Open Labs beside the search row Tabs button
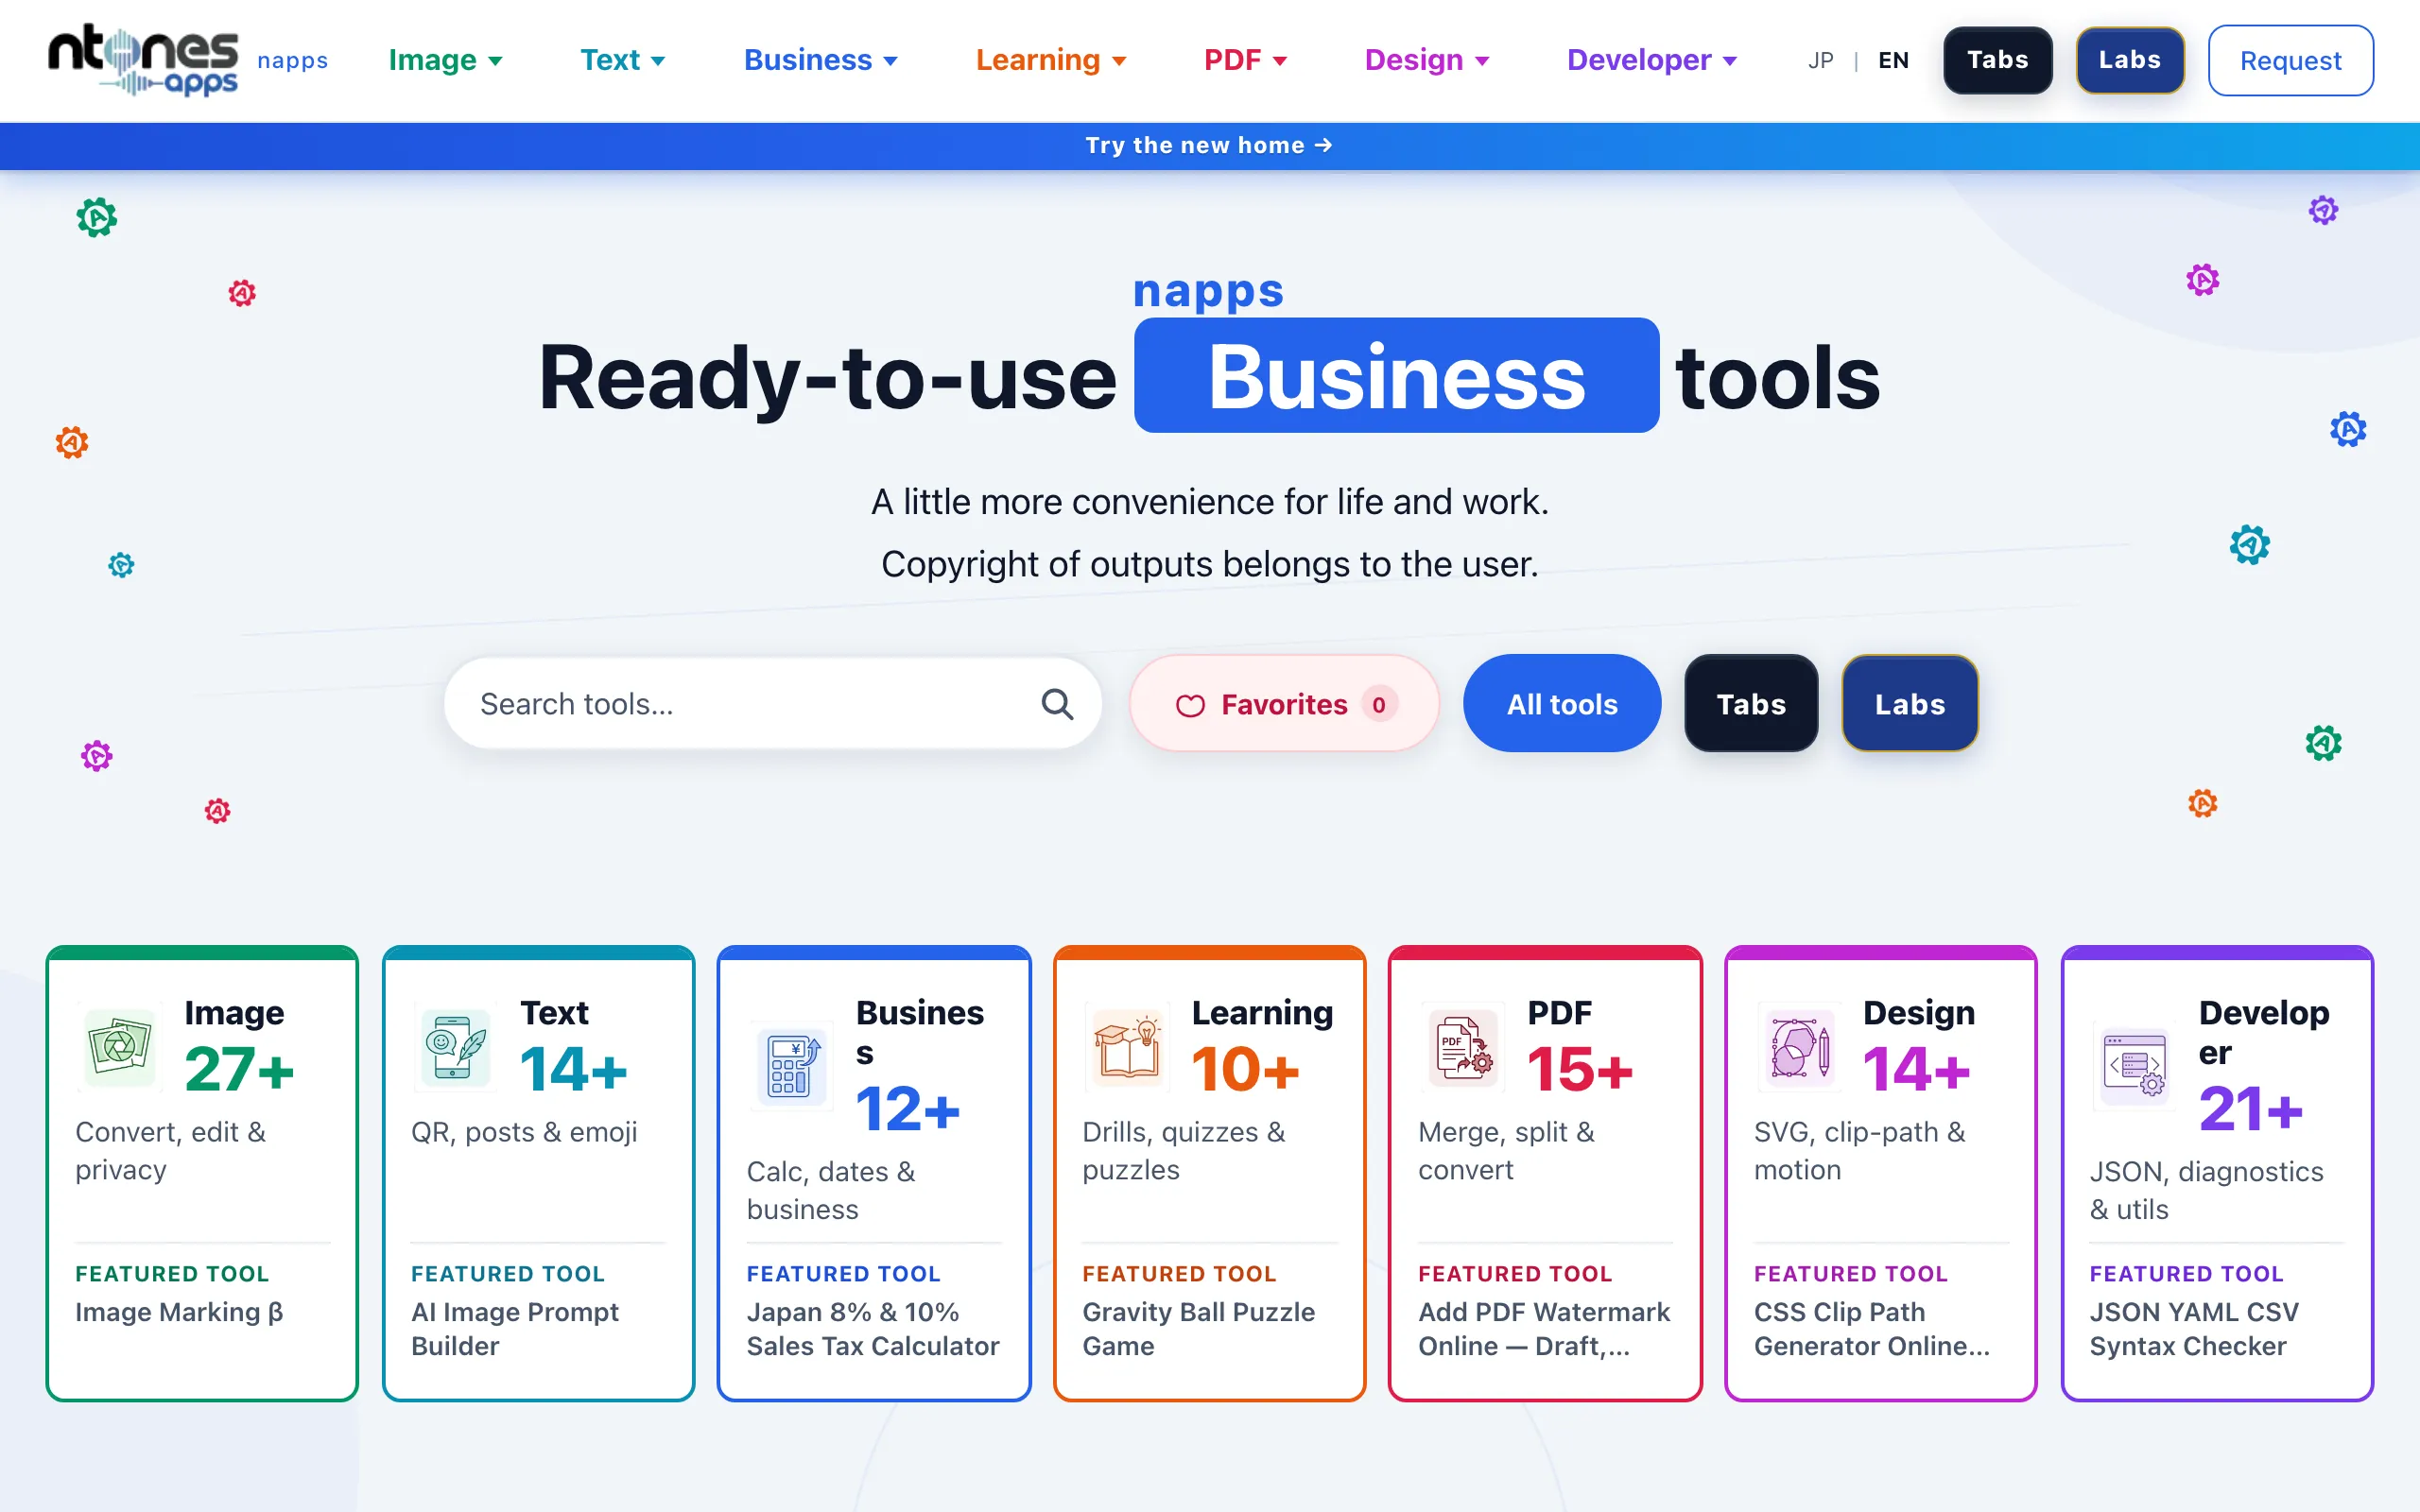Screen dimensions: 2420x1512 (1910, 704)
